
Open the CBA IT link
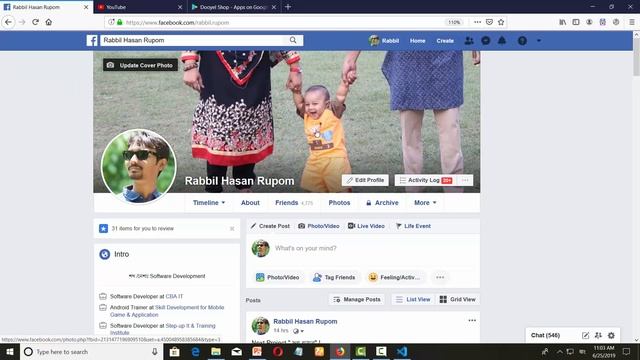pos(174,296)
